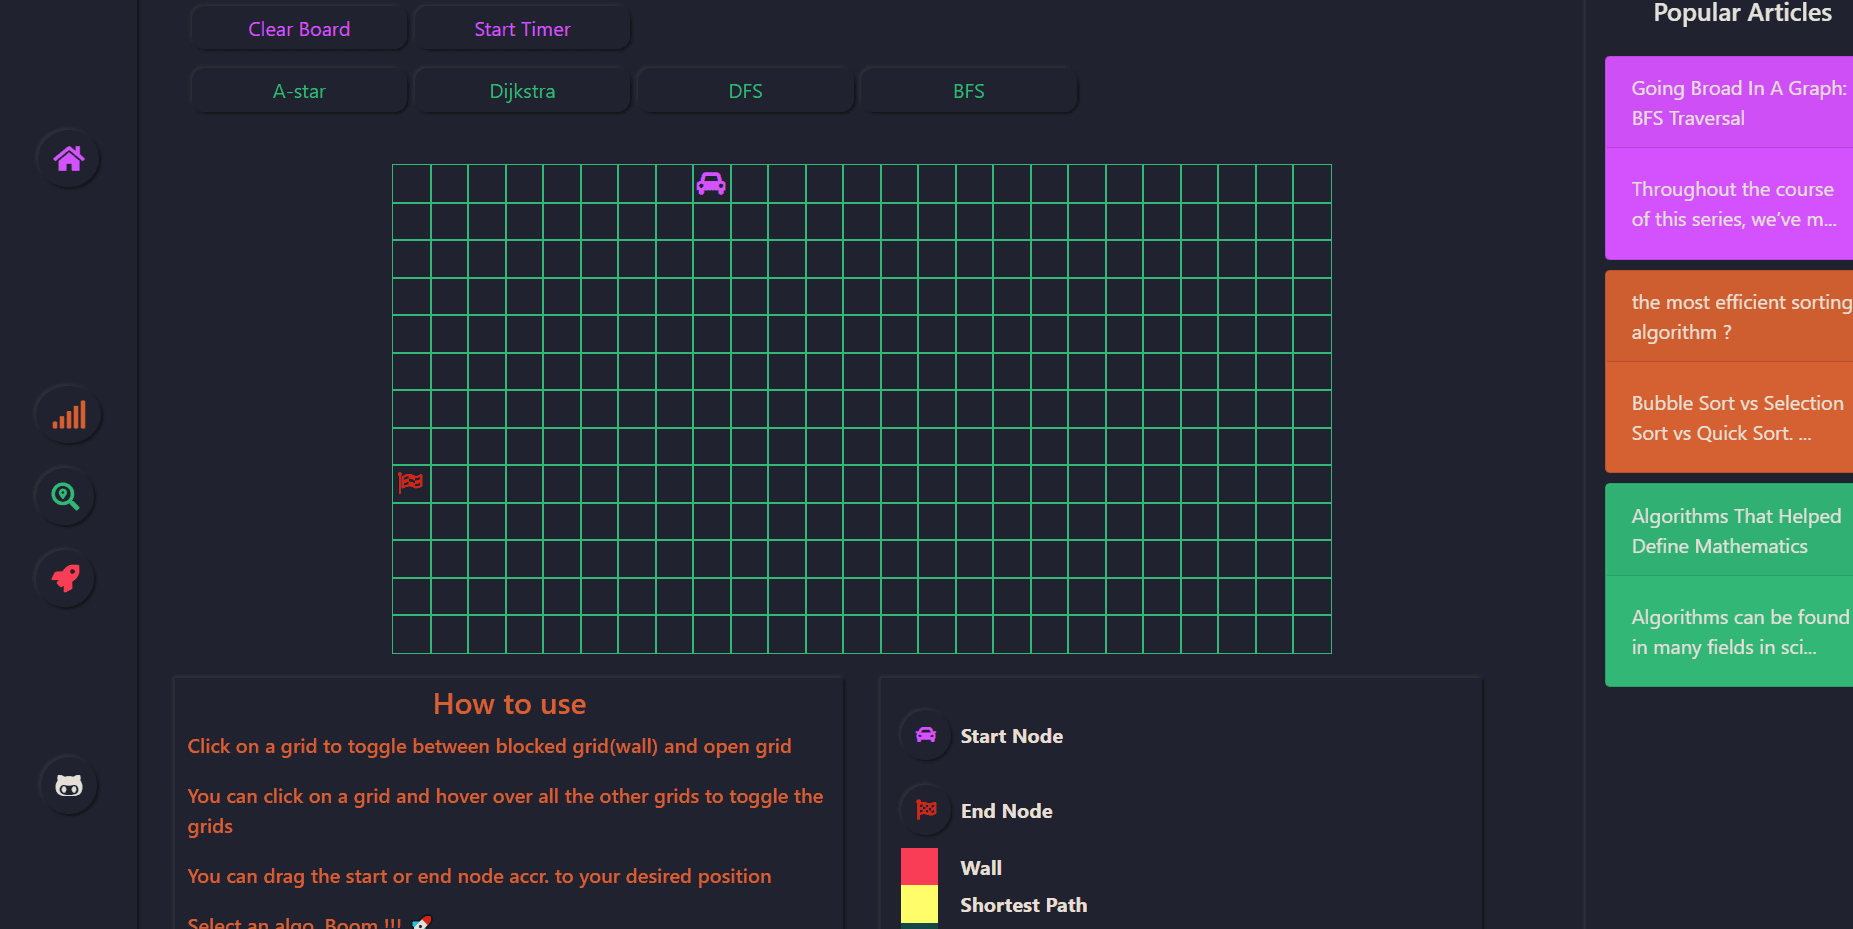Run the Dijkstra algorithm
This screenshot has height=929, width=1853.
[522, 91]
